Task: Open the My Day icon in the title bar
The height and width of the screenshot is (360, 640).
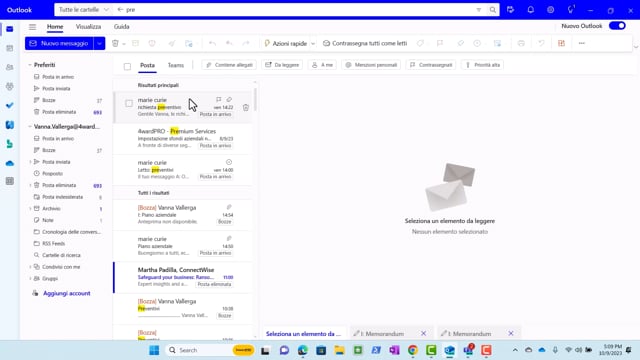Action: [x=510, y=10]
